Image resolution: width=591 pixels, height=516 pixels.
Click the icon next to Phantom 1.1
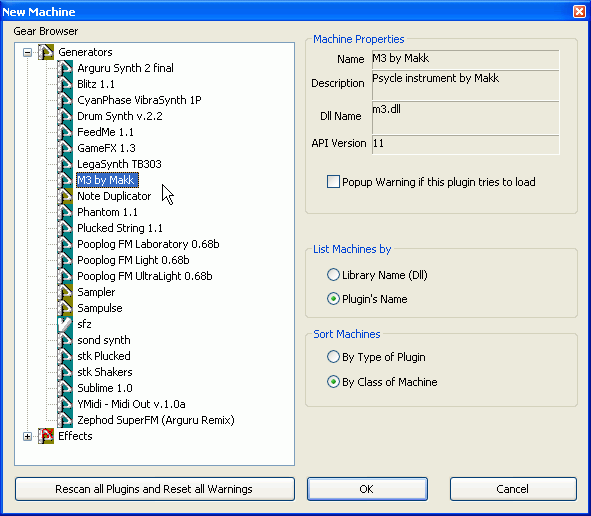[x=65, y=212]
